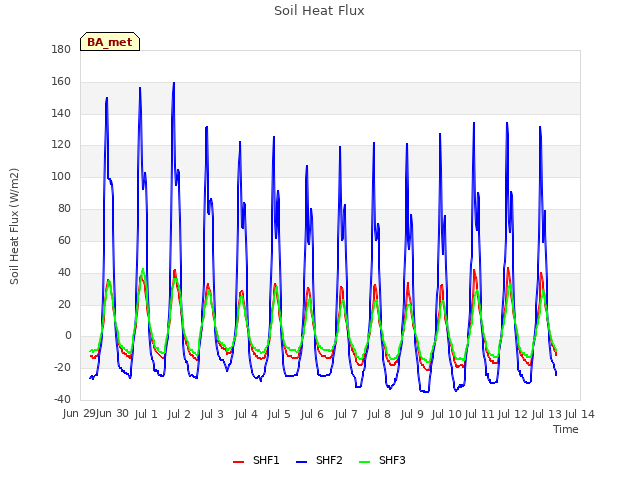Click the BA_met annotation label
This screenshot has width=640, height=480.
click(110, 42)
